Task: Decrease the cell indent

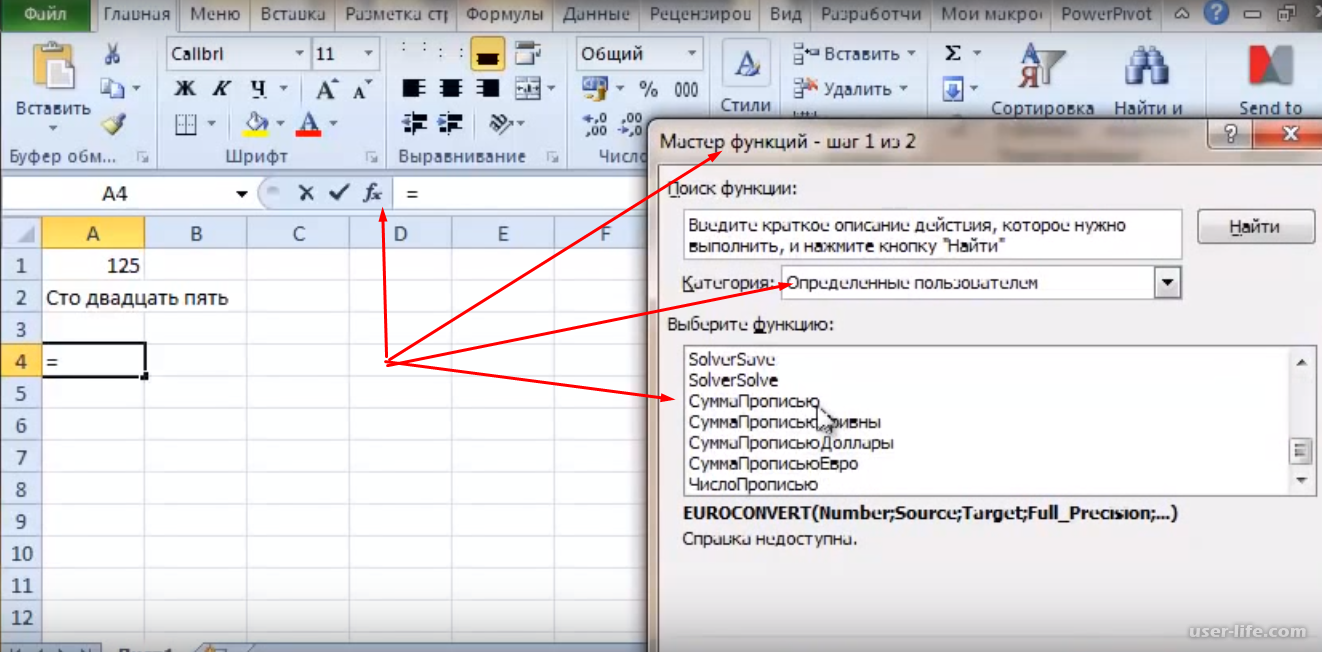Action: click(414, 124)
